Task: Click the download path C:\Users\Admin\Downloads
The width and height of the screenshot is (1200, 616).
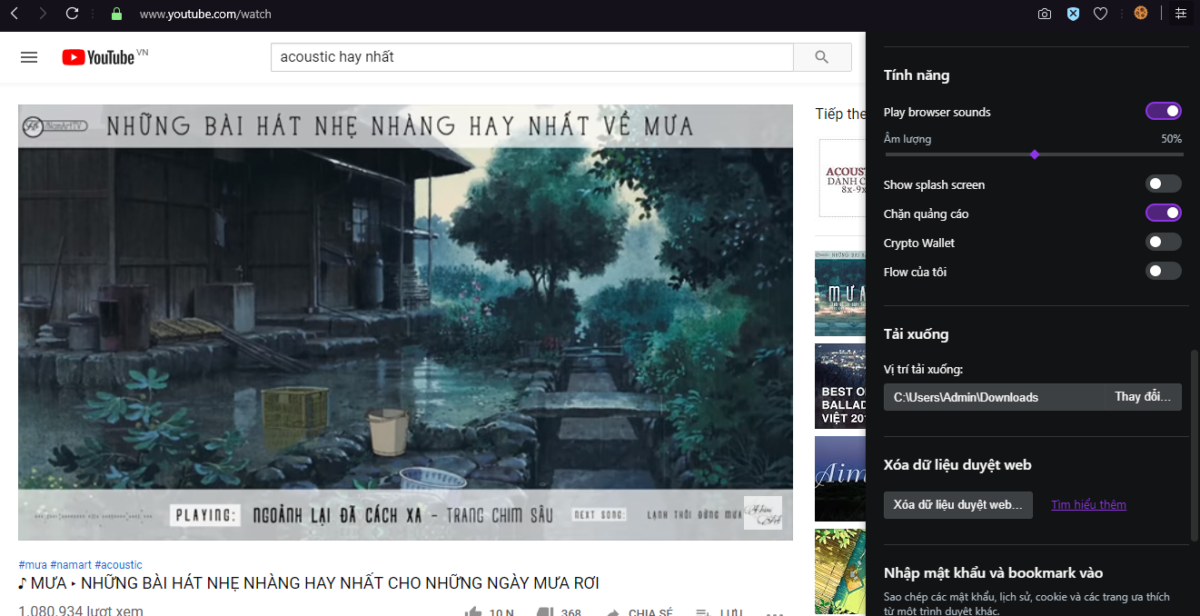Action: pyautogui.click(x=966, y=397)
